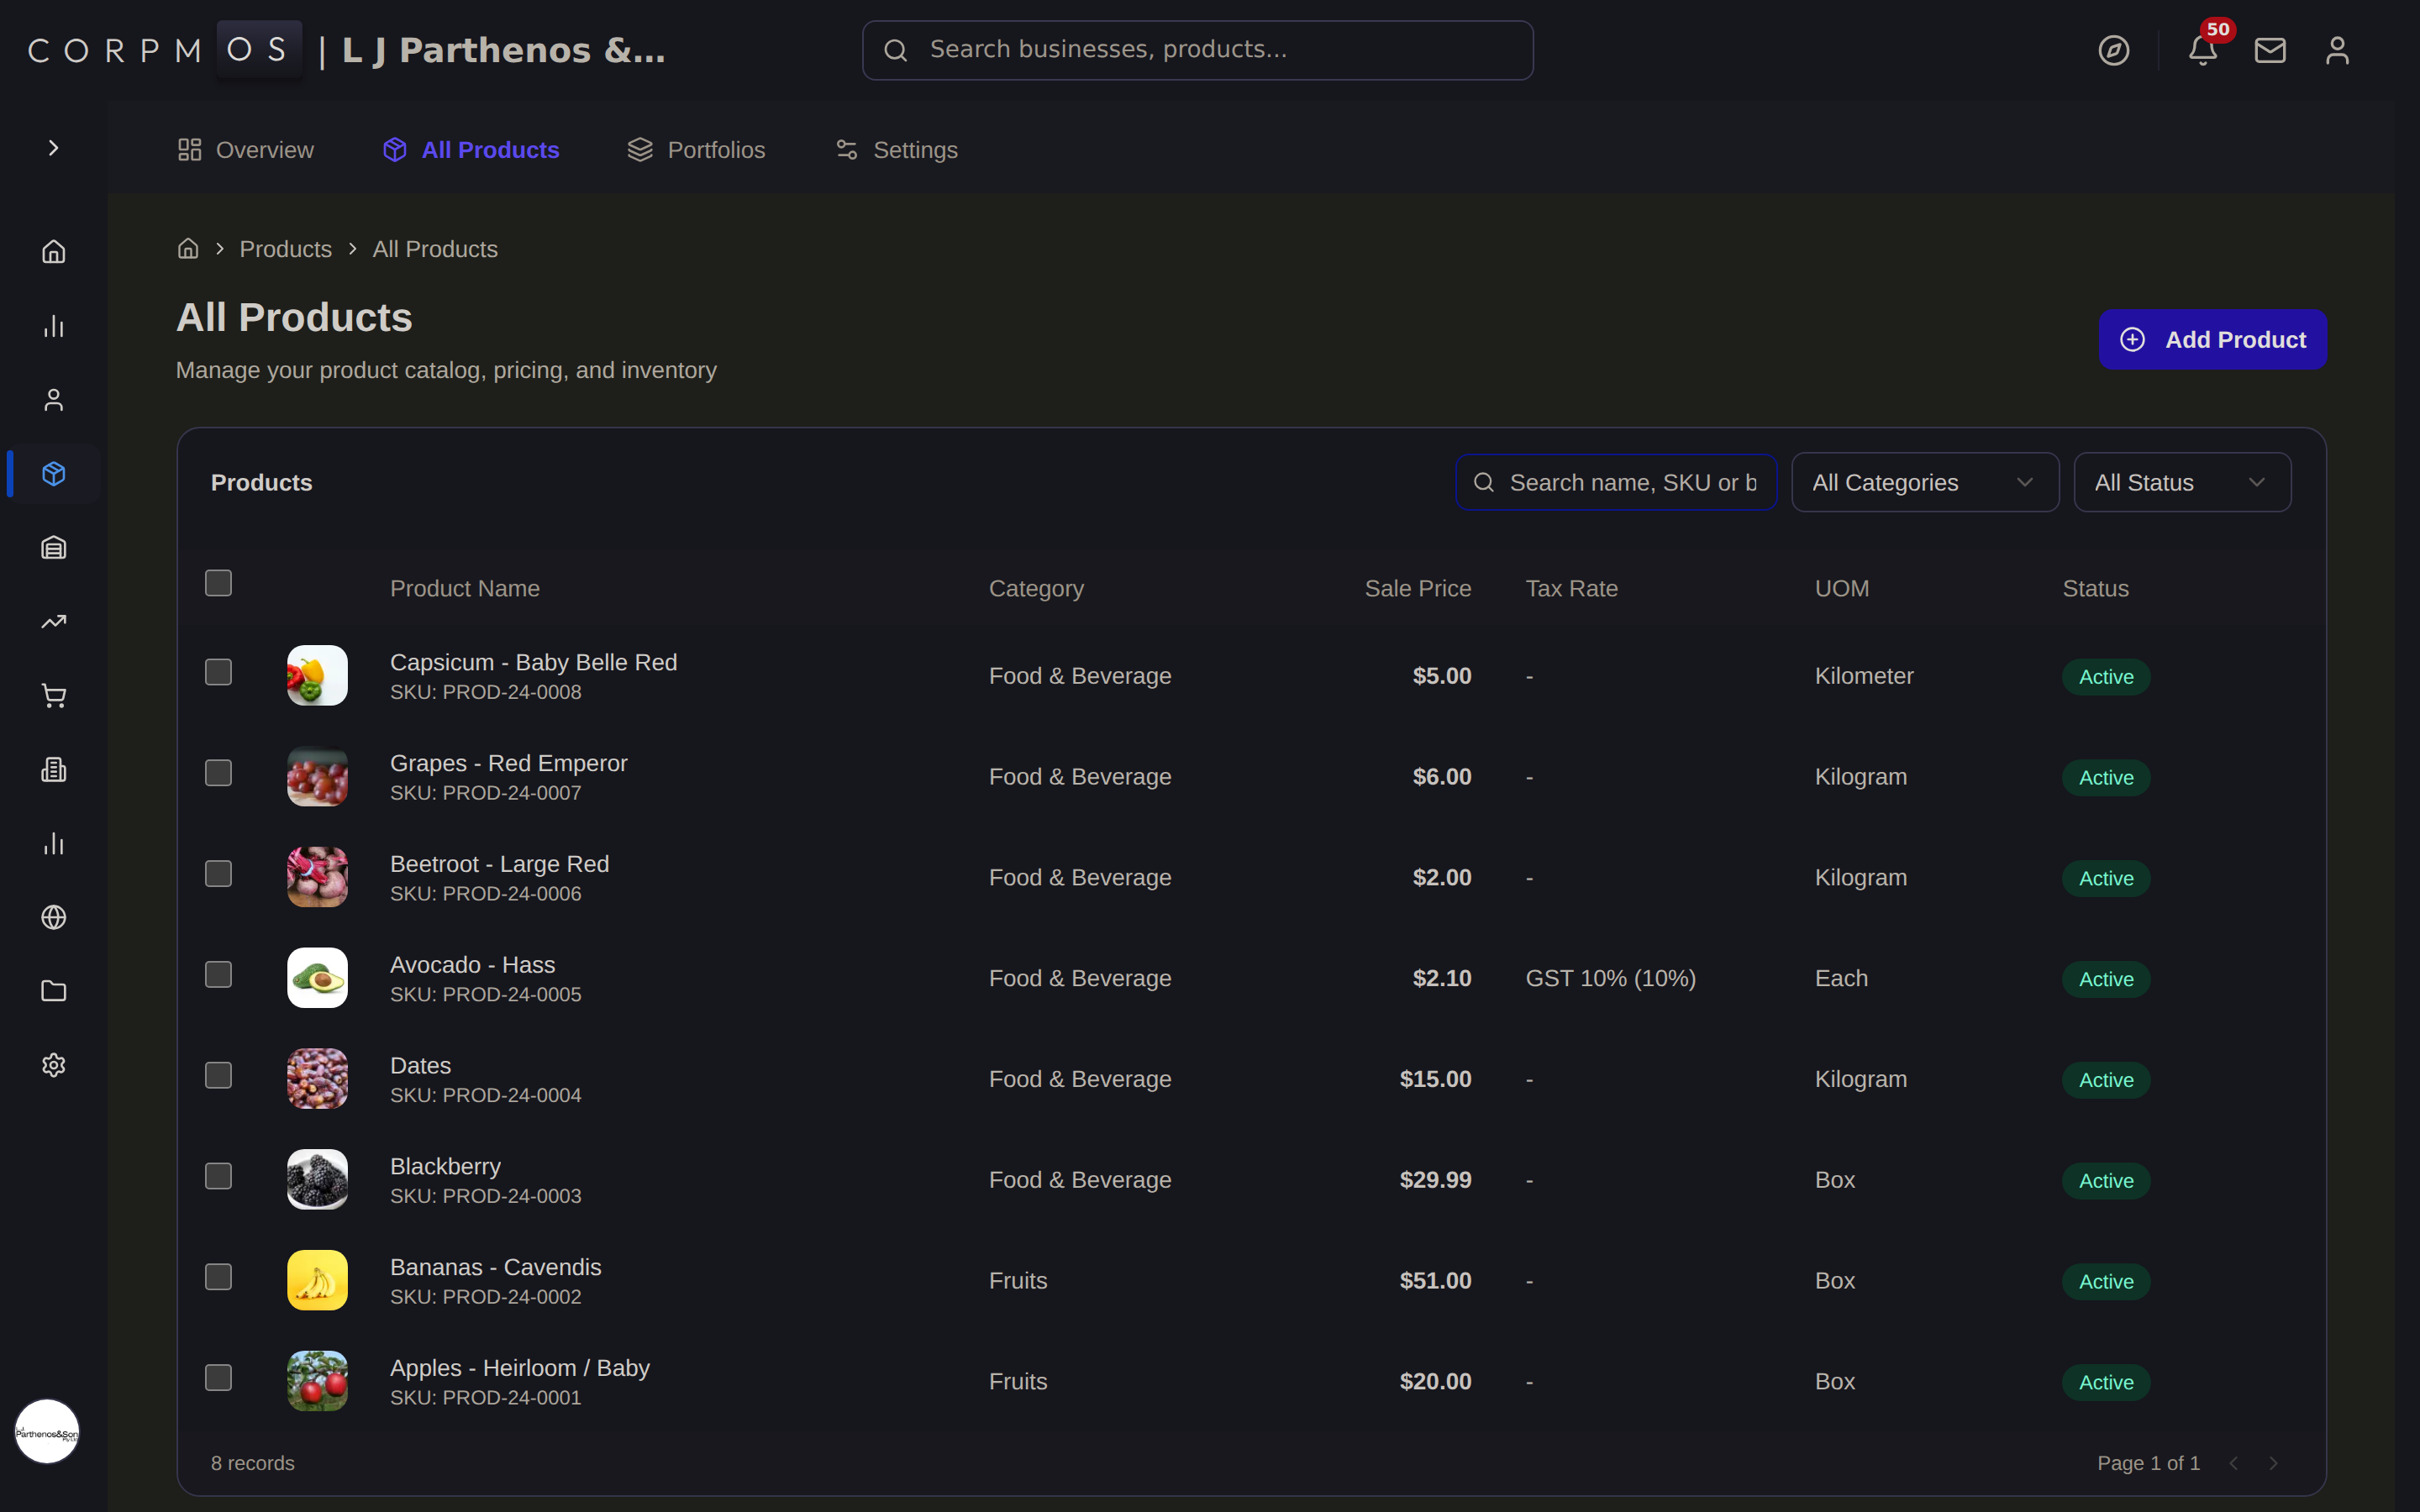2420x1512 pixels.
Task: Go to previous page arrow
Action: 2233,1463
